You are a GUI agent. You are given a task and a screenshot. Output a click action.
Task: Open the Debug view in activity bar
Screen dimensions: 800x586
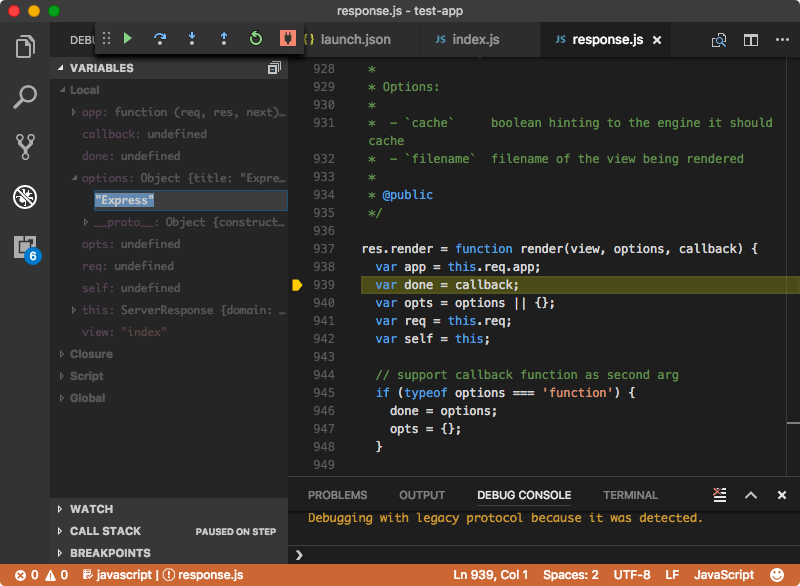(25, 197)
